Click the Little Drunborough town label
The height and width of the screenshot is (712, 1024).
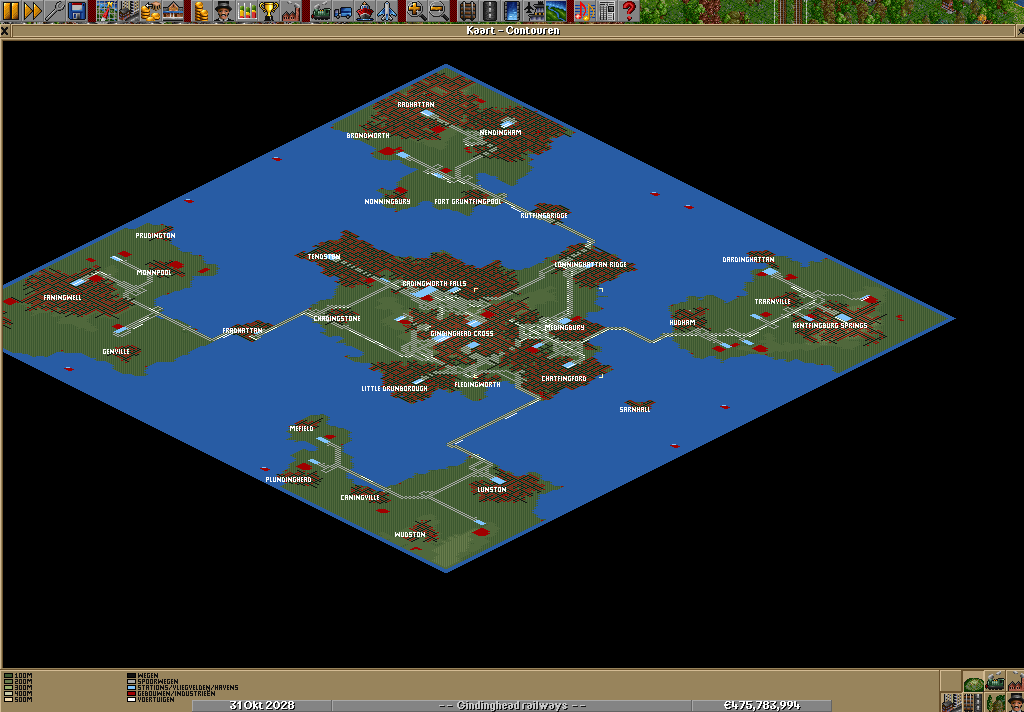pyautogui.click(x=394, y=389)
